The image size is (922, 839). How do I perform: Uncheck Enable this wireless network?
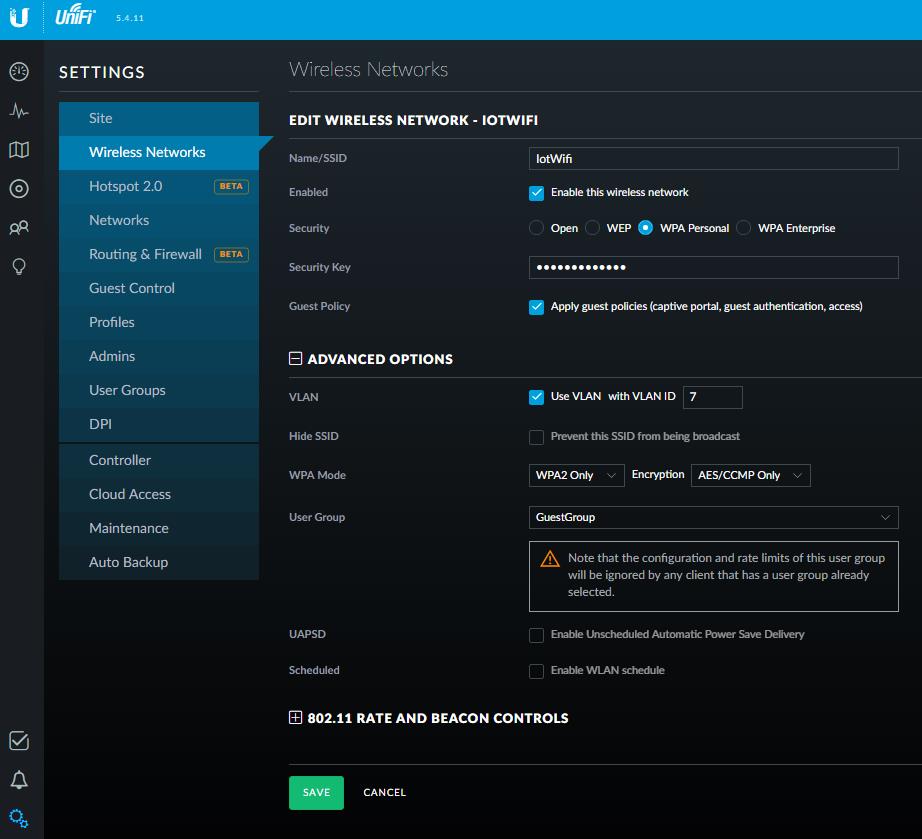pyautogui.click(x=537, y=192)
